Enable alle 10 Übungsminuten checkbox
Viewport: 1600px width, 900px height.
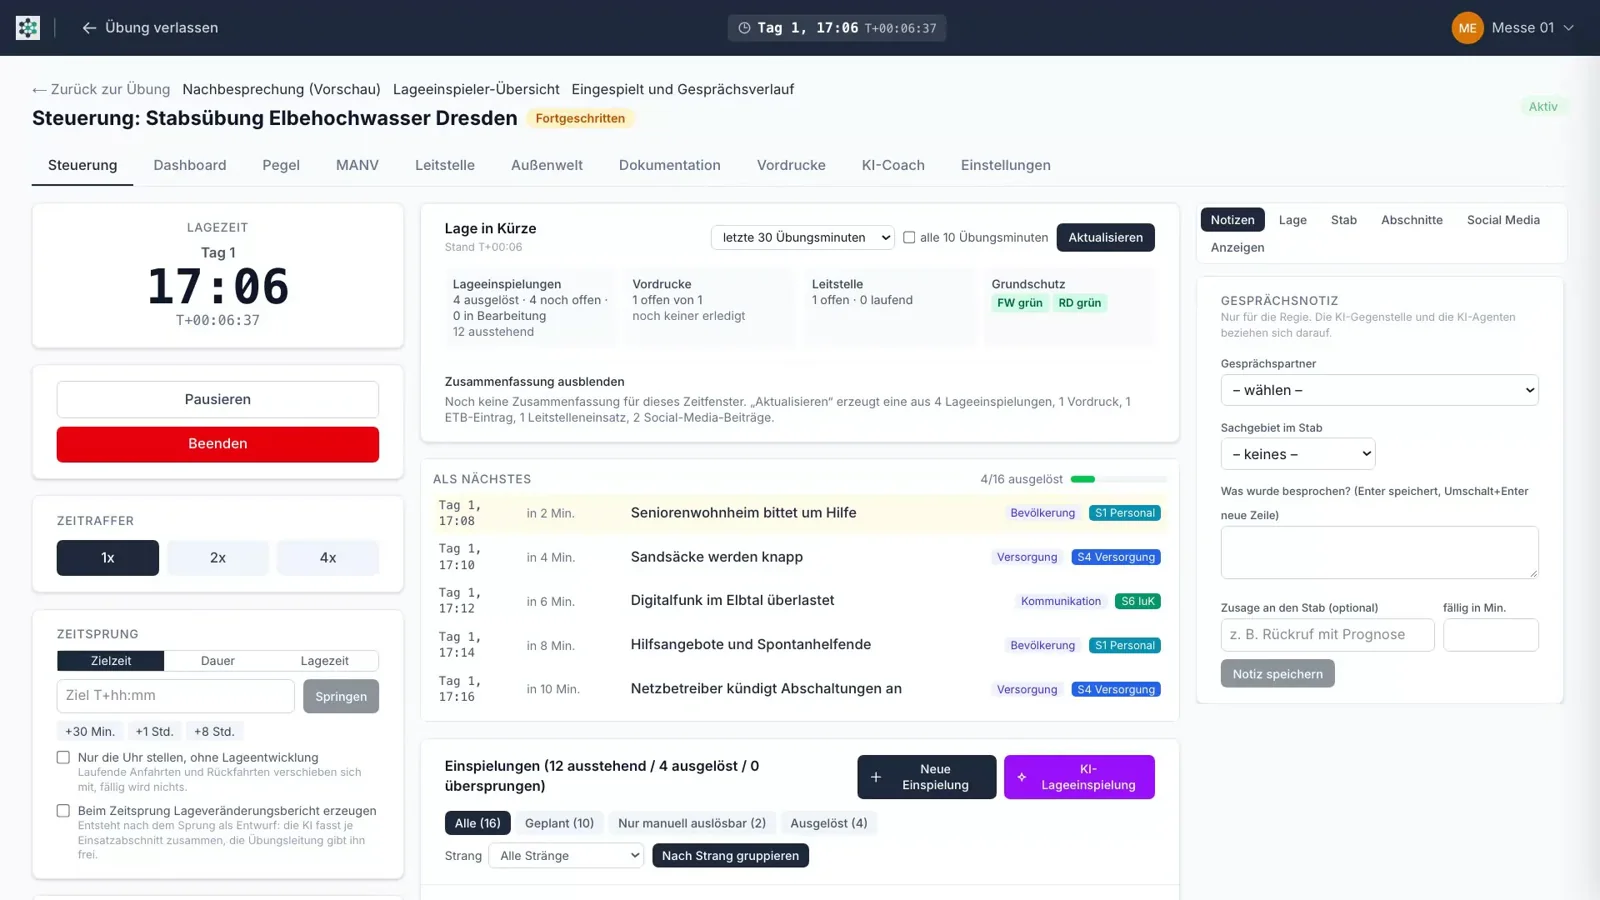click(x=909, y=238)
